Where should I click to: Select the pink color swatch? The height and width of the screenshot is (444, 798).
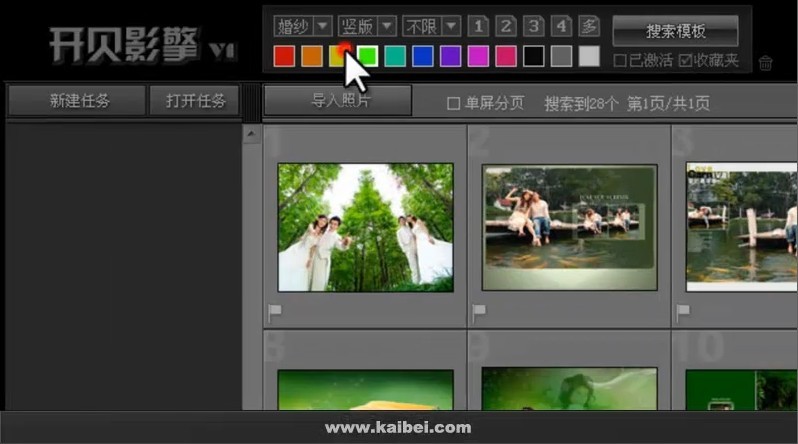pos(506,56)
